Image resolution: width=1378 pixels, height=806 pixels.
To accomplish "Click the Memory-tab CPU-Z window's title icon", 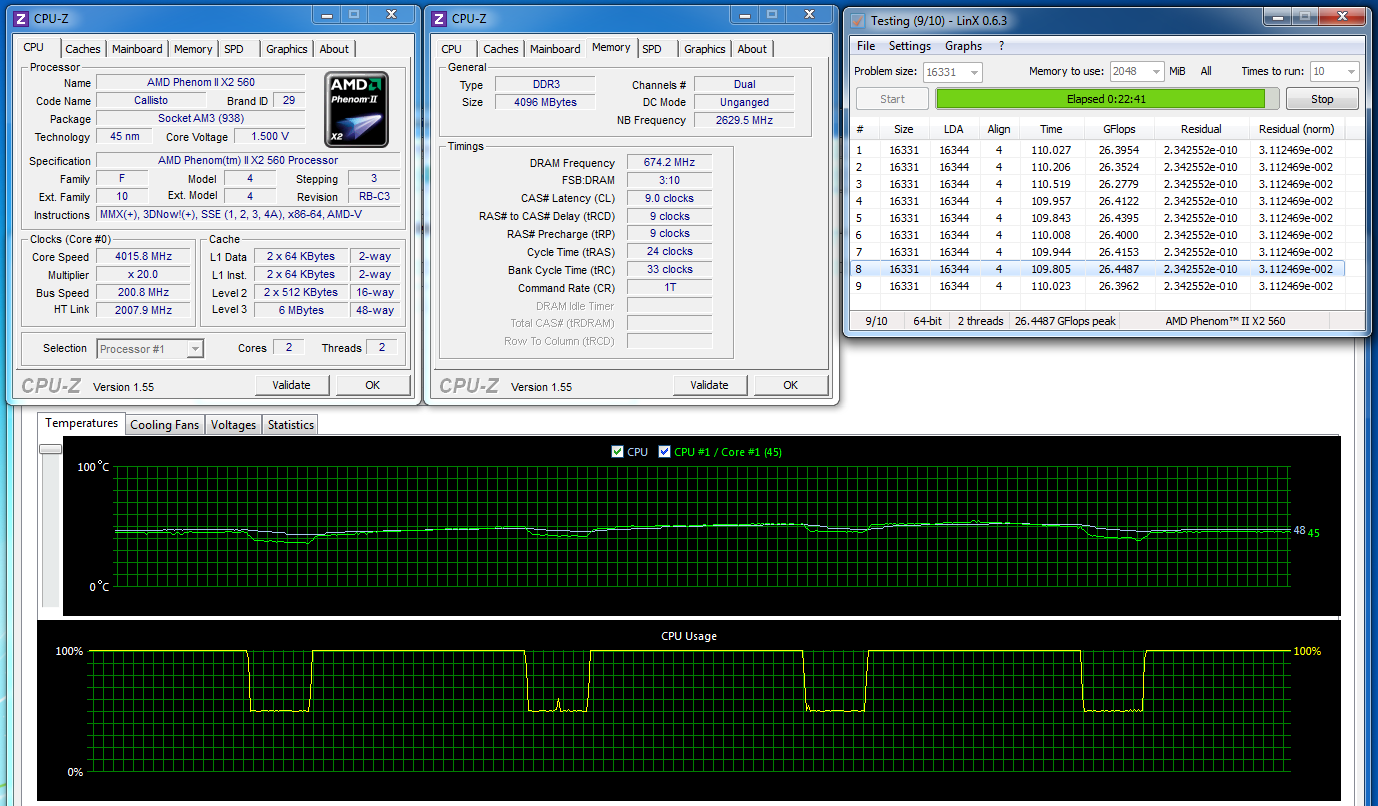I will click(439, 18).
